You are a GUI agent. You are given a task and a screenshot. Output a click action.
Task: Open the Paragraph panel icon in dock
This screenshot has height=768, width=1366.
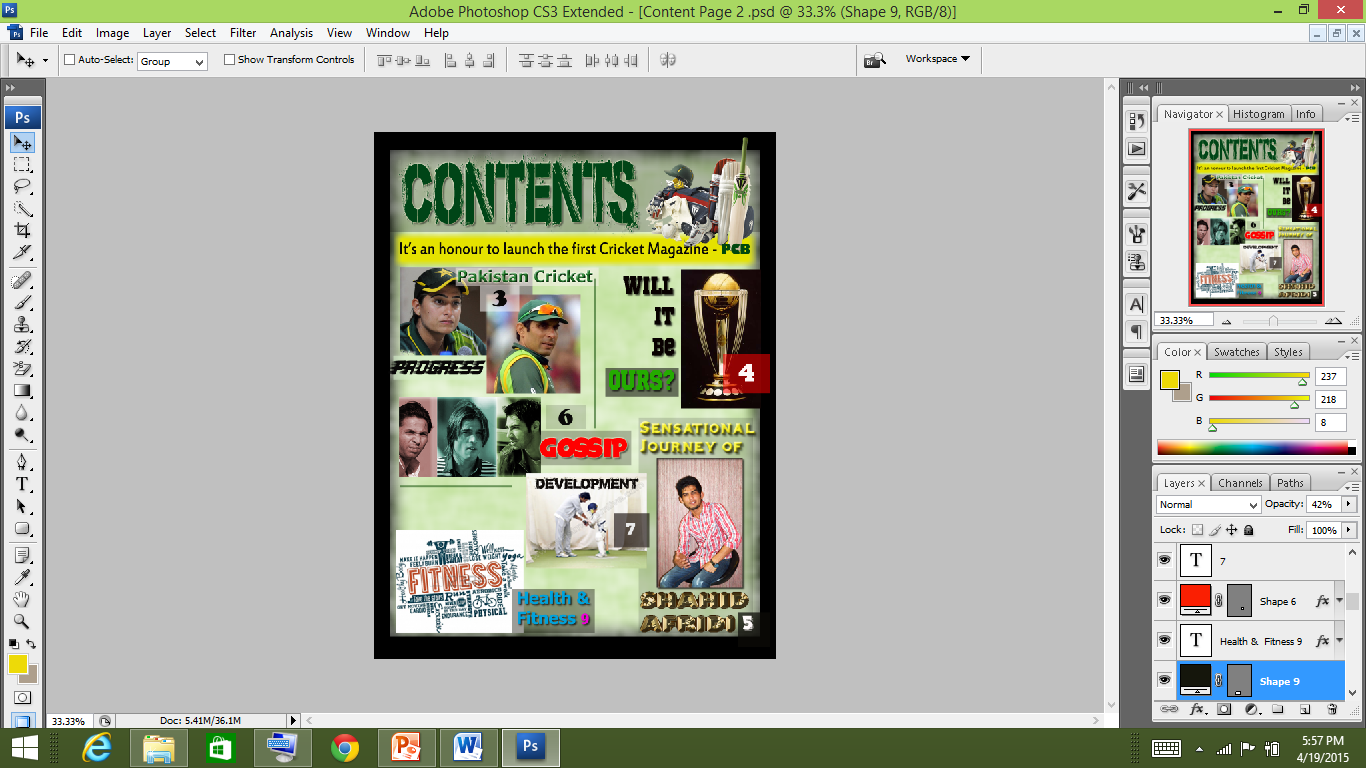(x=1136, y=331)
